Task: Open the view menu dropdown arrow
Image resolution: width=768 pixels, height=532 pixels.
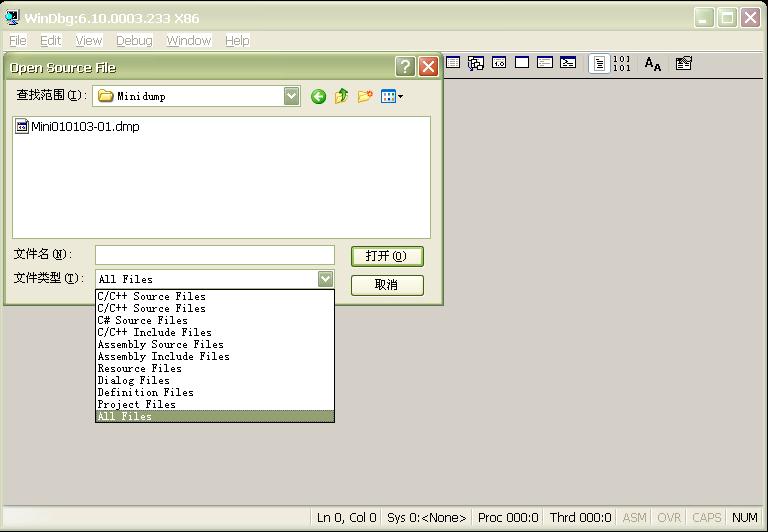Action: point(400,97)
